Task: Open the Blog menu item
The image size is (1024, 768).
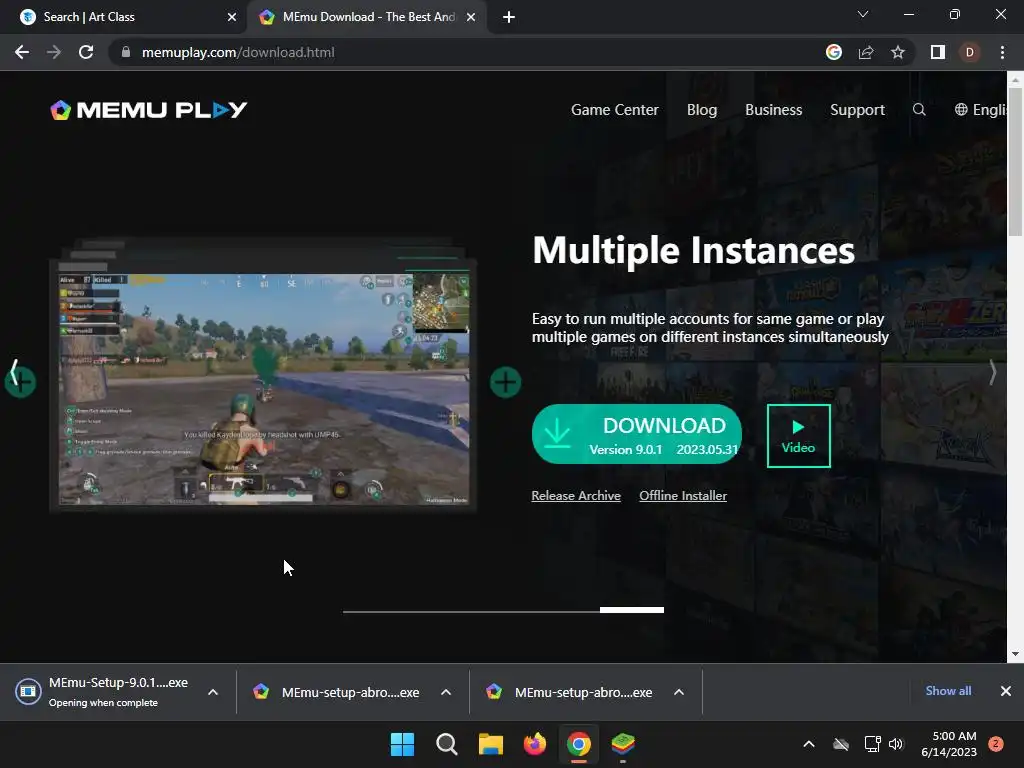Action: (x=702, y=110)
